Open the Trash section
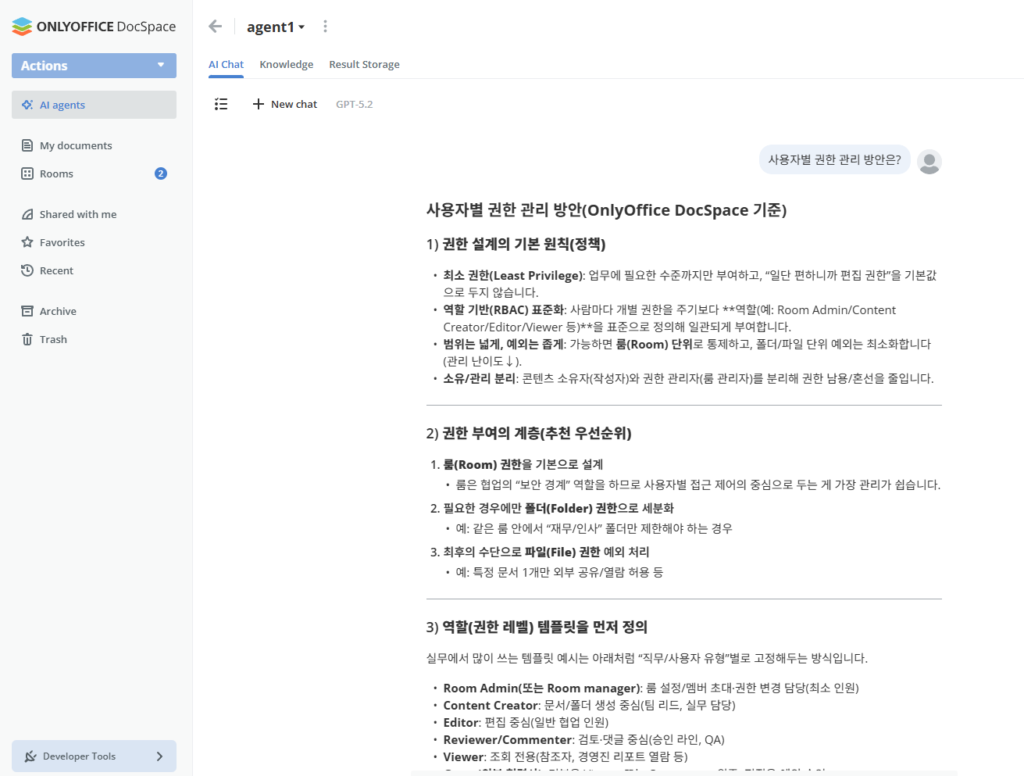 [x=53, y=339]
